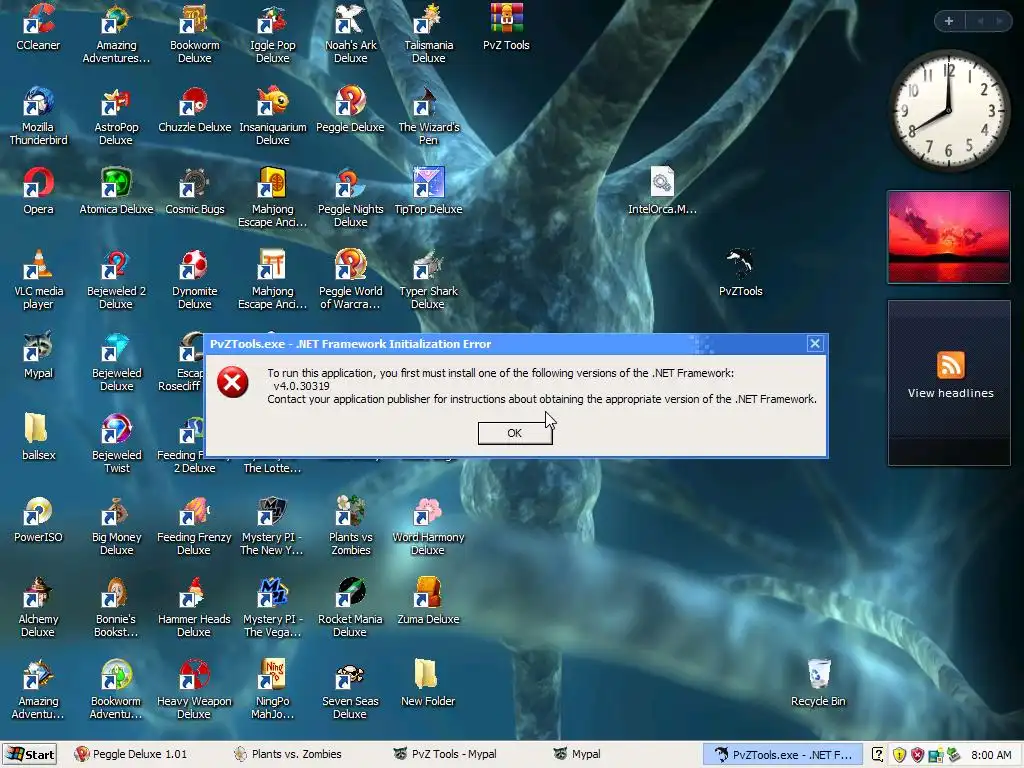Select the PvZ Tools archive icon

coord(506,27)
